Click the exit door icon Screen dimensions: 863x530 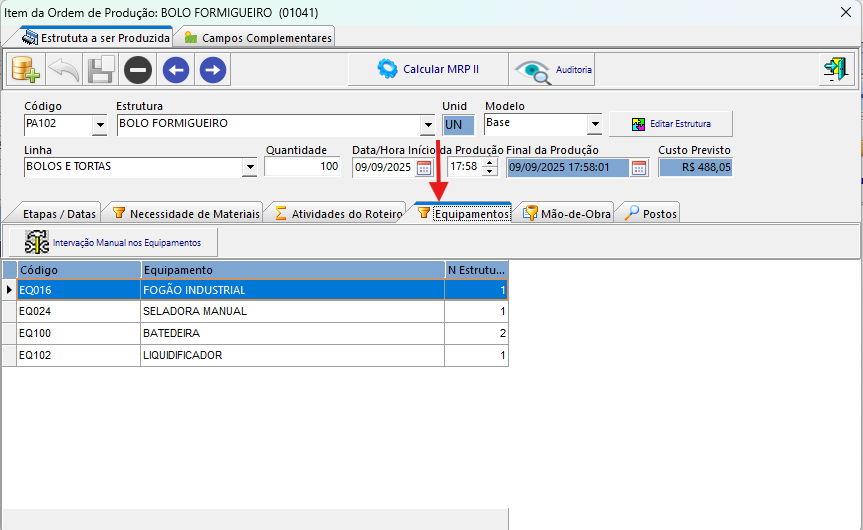click(834, 69)
